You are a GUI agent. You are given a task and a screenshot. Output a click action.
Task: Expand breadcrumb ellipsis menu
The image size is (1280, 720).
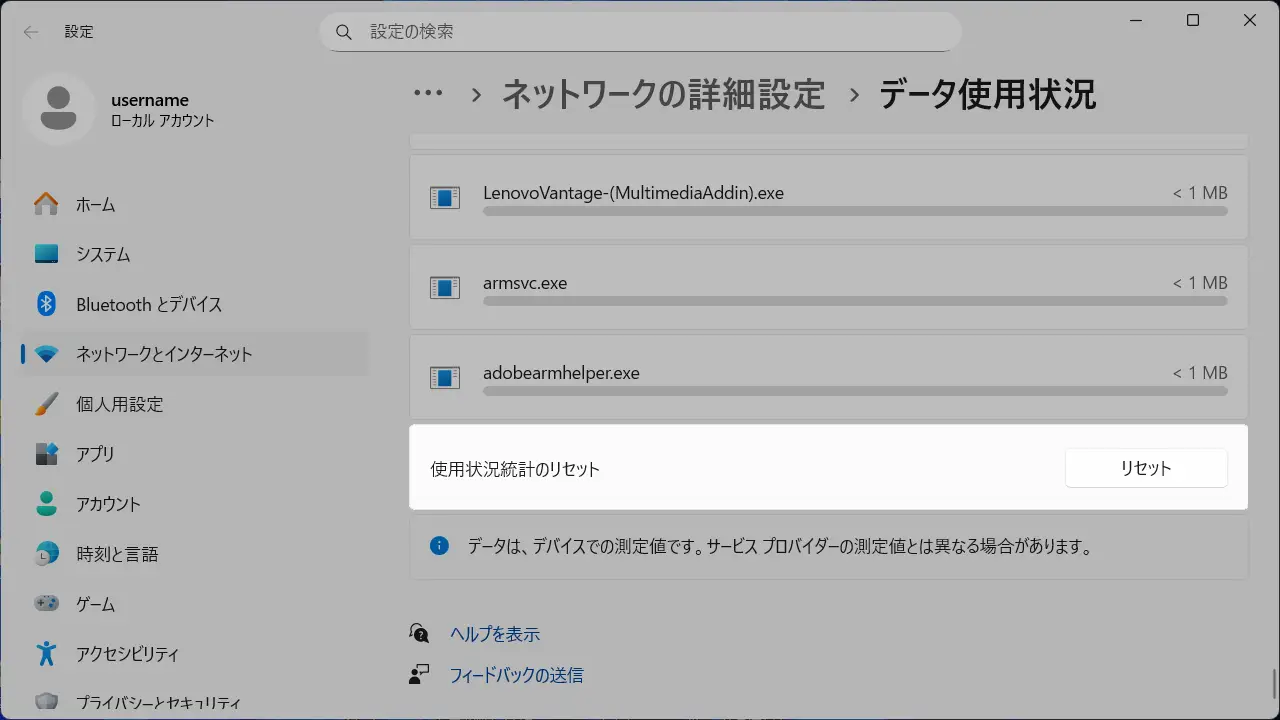428,94
